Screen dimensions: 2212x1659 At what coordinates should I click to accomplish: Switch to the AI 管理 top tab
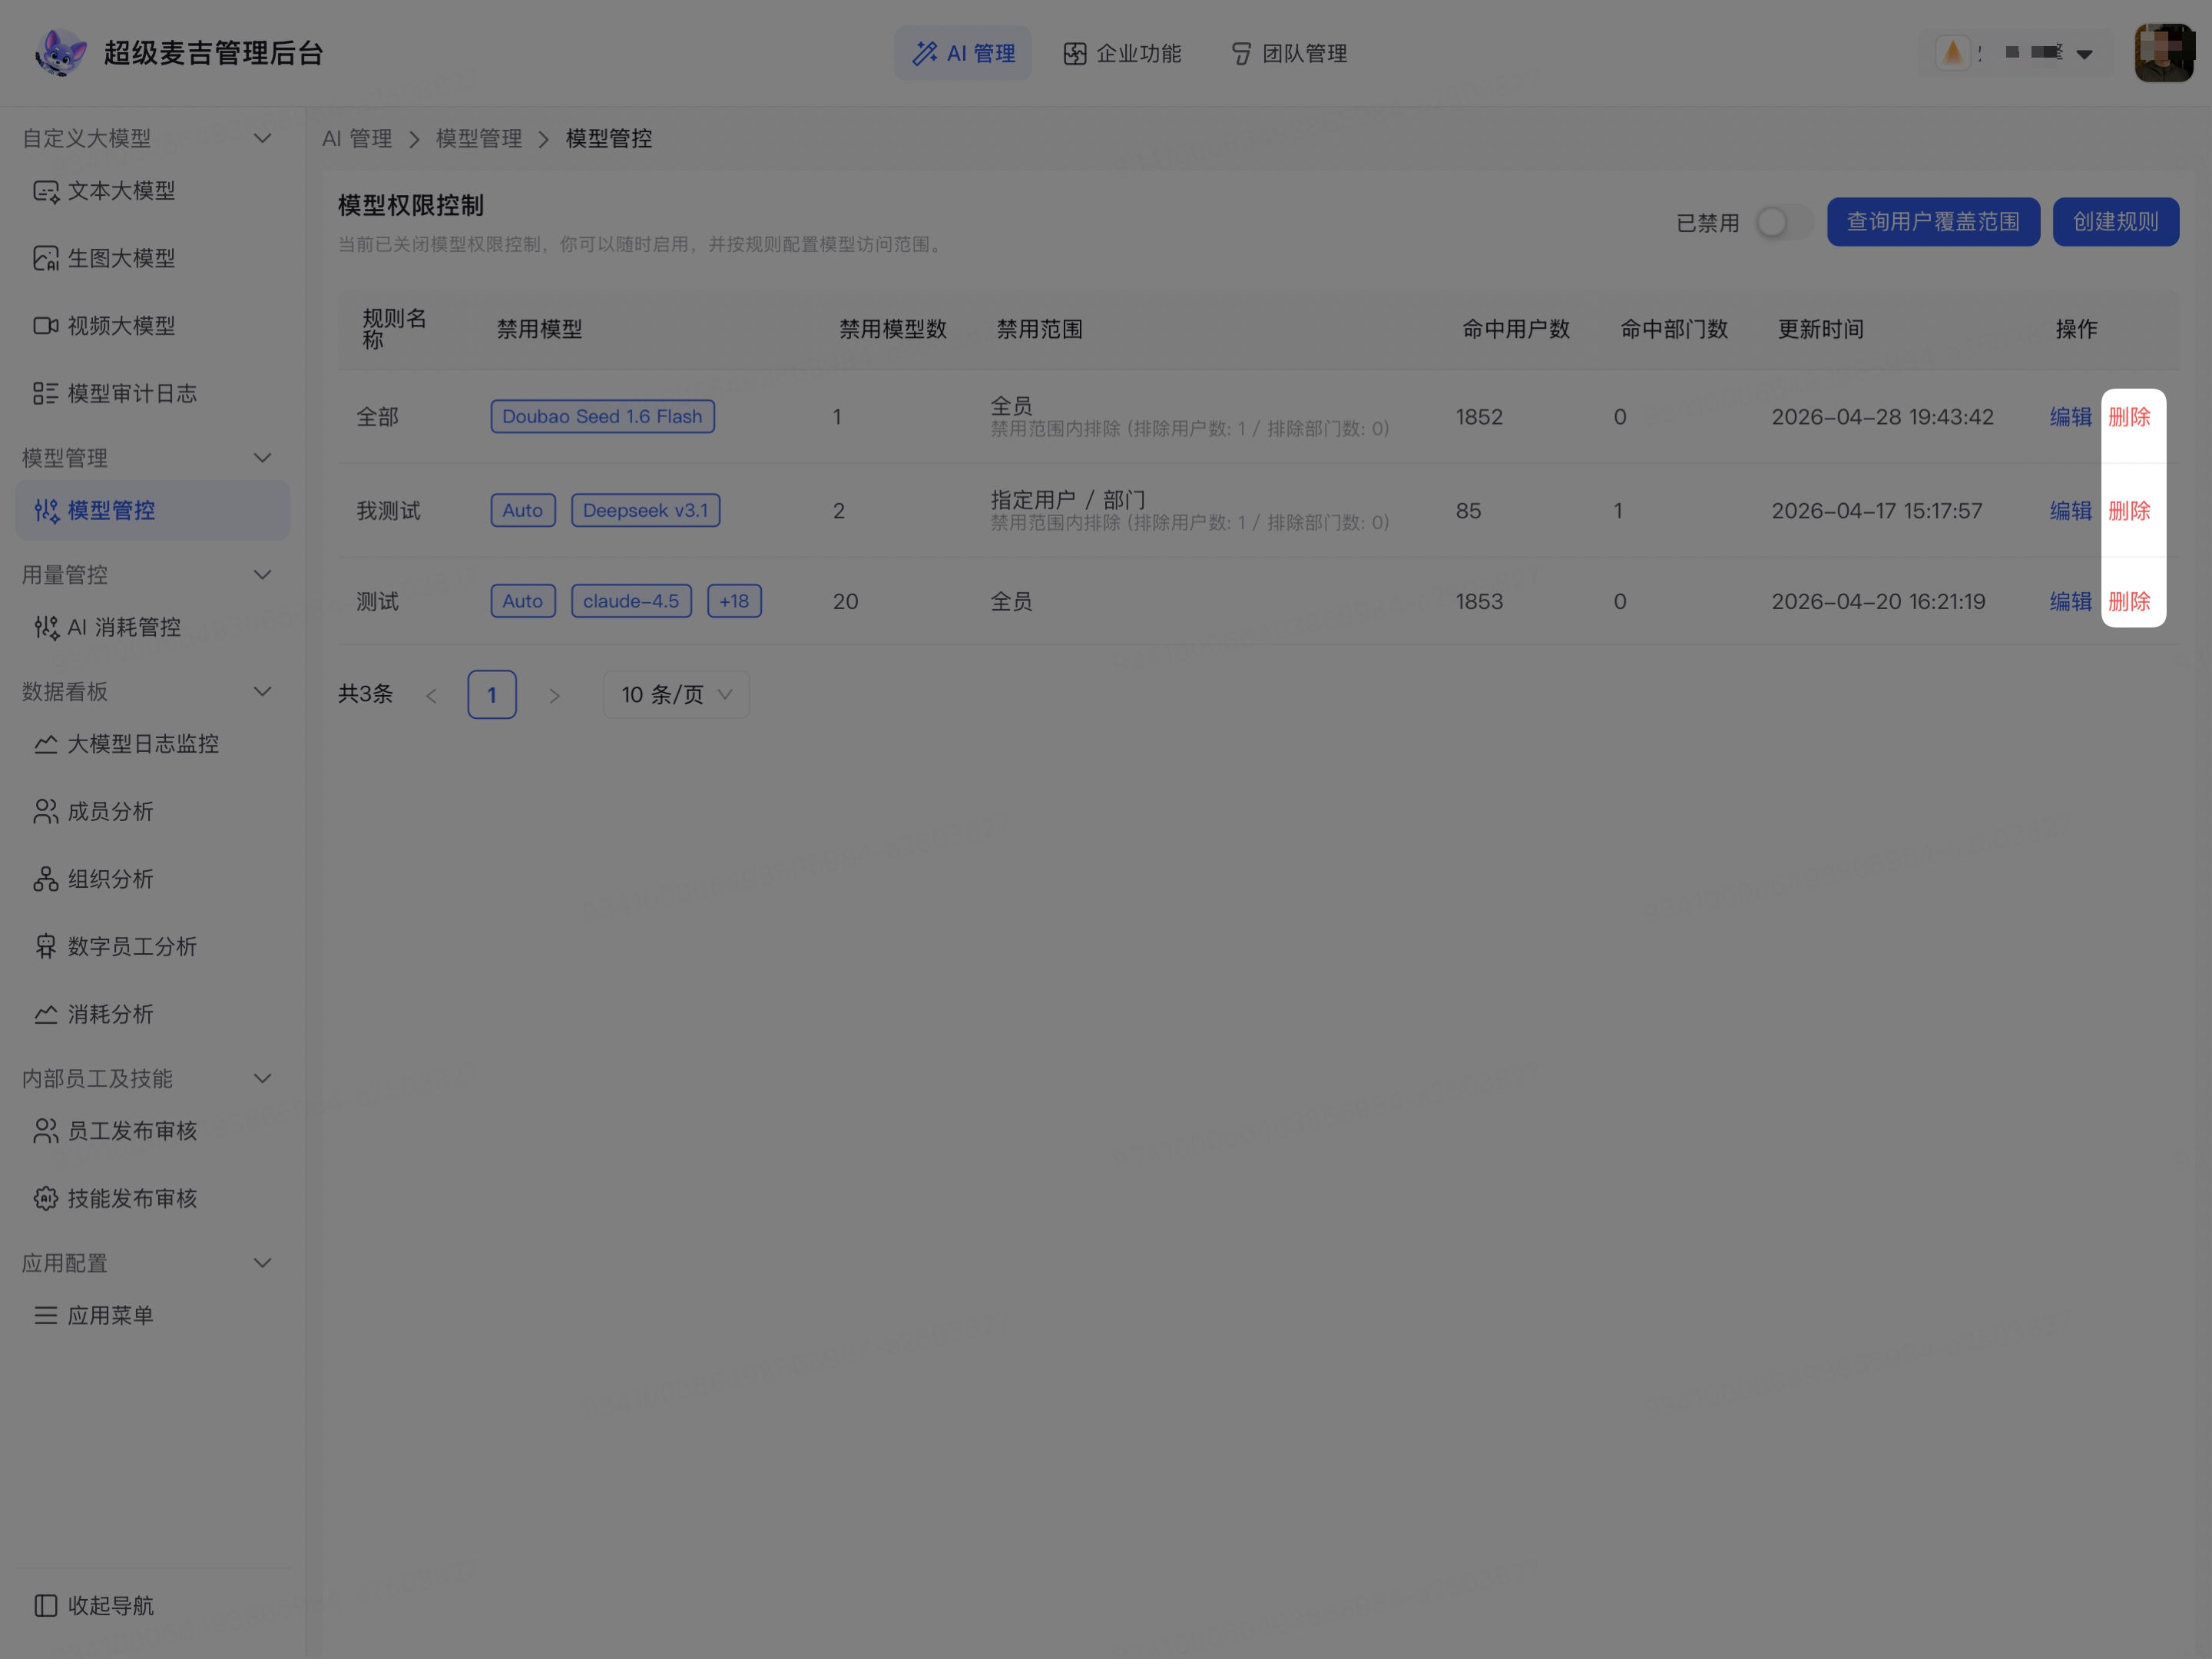(x=963, y=53)
